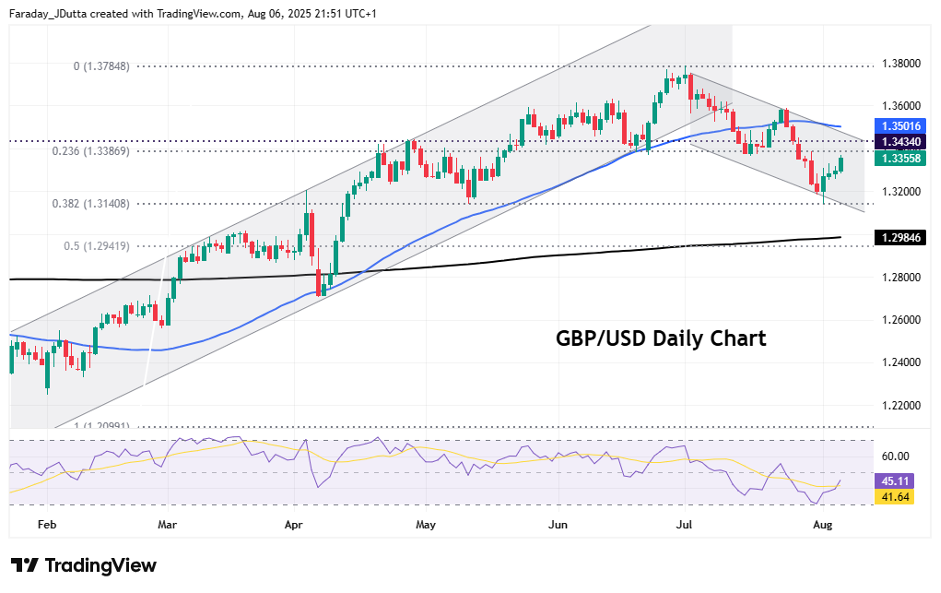941x593 pixels.
Task: Click the Jul label on the time axis
Action: 685,524
